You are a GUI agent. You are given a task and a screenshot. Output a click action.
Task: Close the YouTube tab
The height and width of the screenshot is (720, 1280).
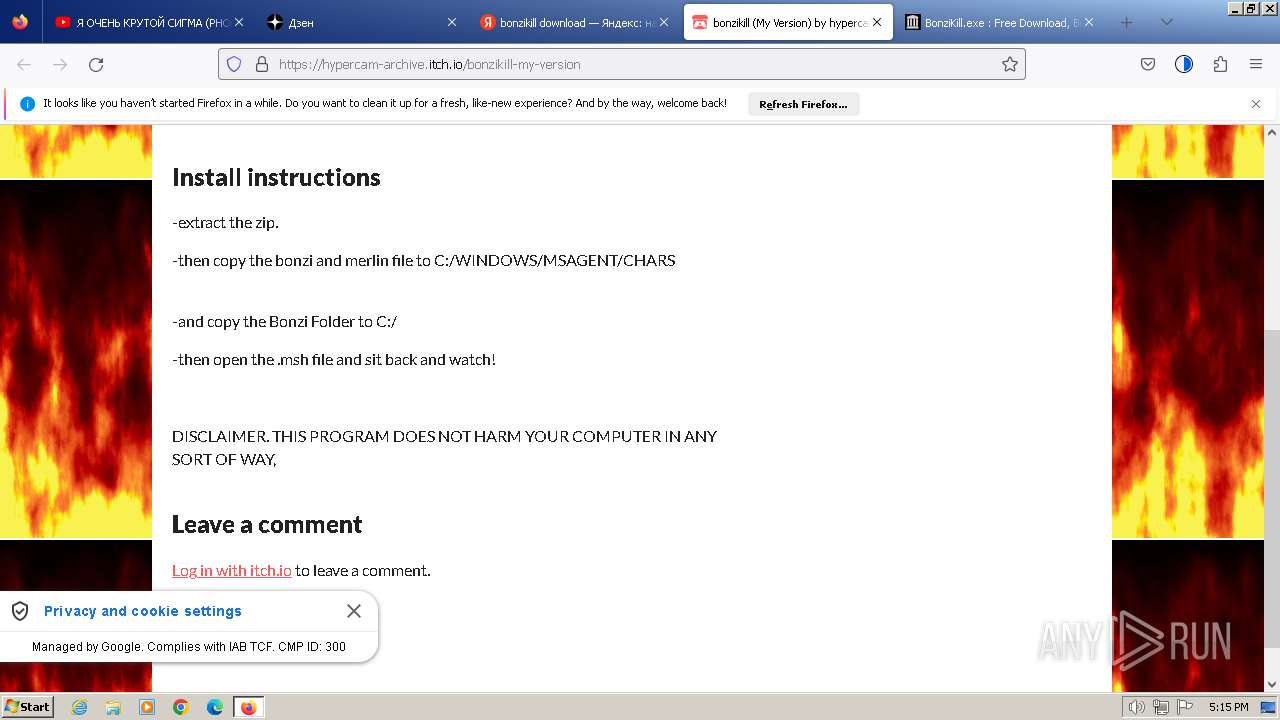coord(238,22)
